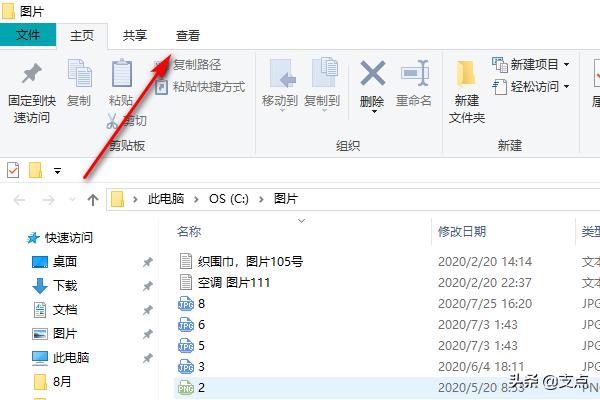This screenshot has height=400, width=600.
Task: Open 下载 in the navigation pane
Action: pos(65,286)
